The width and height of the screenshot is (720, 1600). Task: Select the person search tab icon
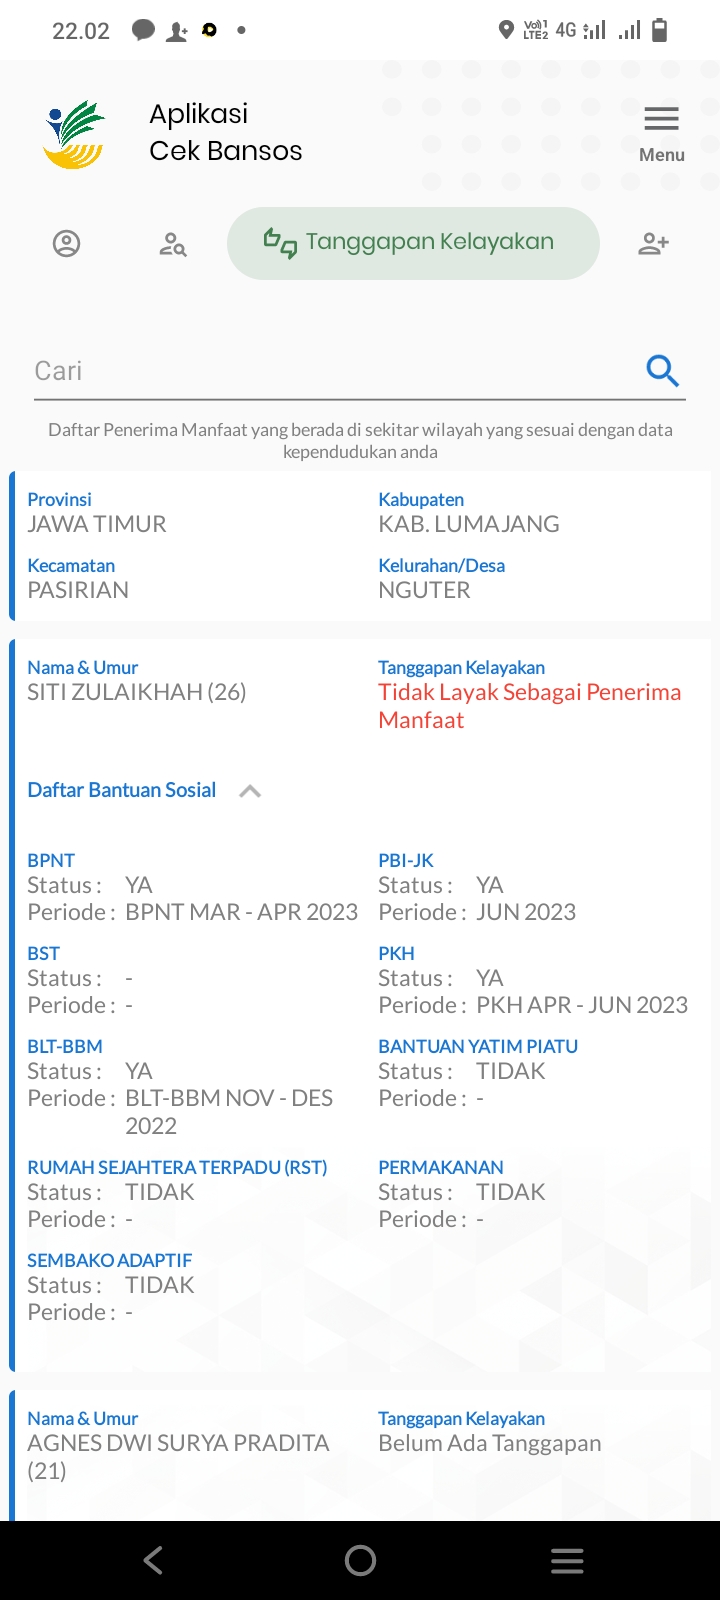173,244
